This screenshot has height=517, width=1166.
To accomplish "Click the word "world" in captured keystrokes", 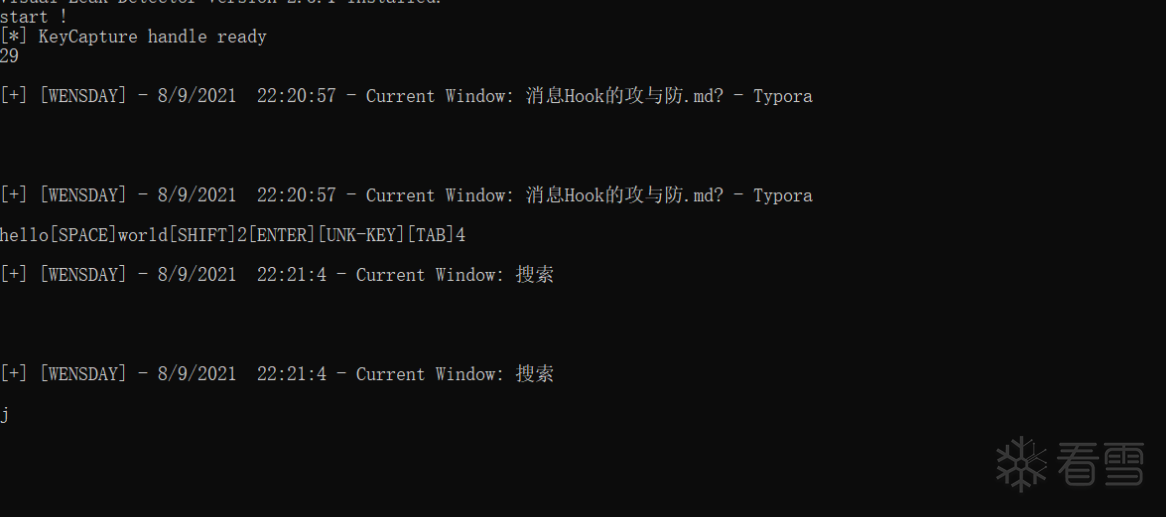I will 142,235.
